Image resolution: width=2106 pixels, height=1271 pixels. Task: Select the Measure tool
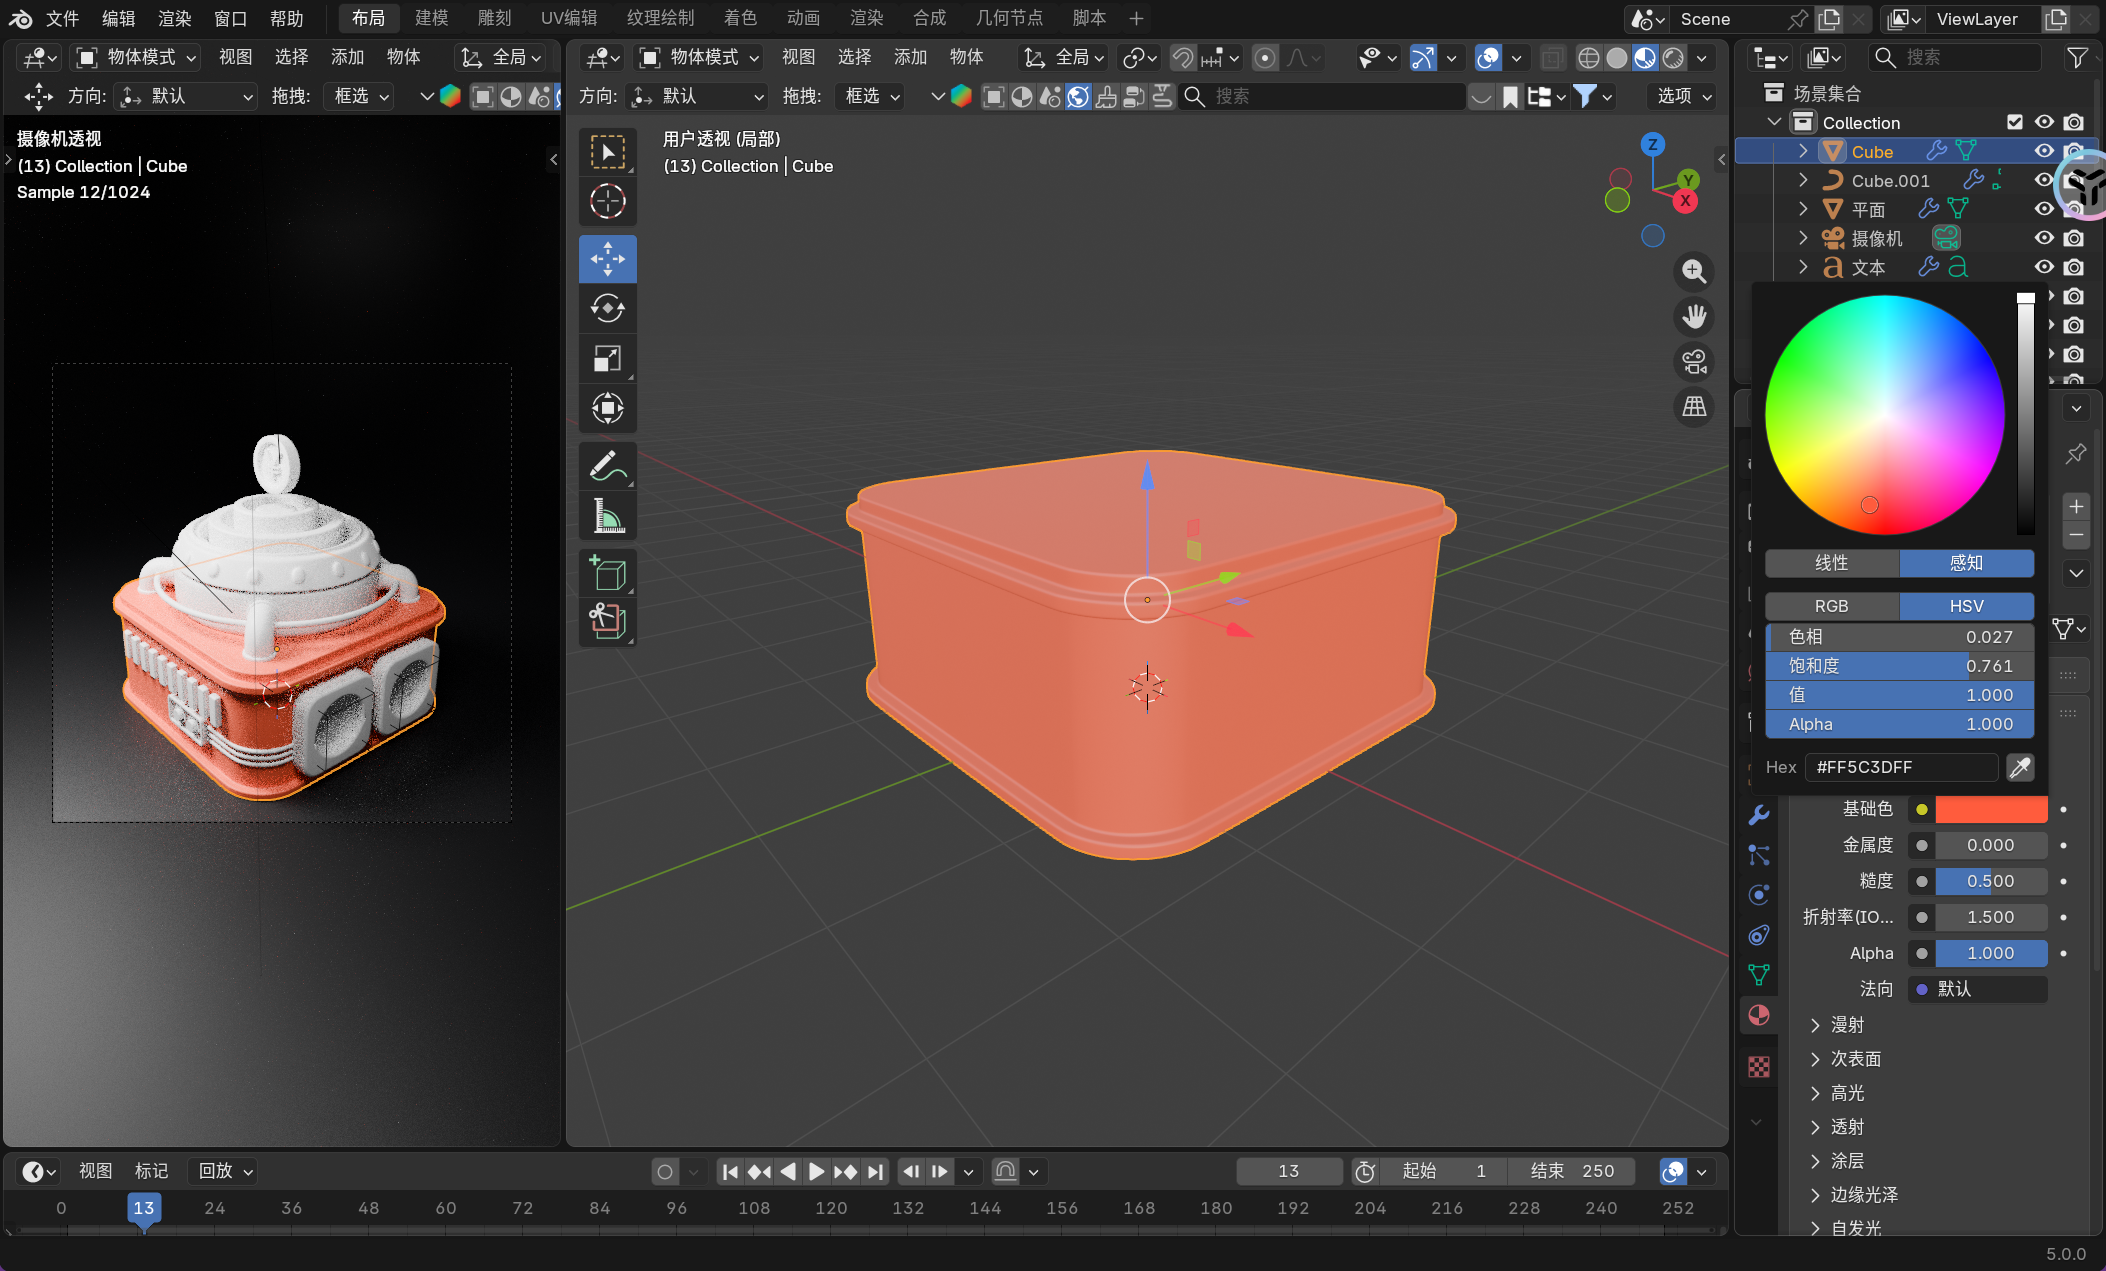[x=607, y=516]
